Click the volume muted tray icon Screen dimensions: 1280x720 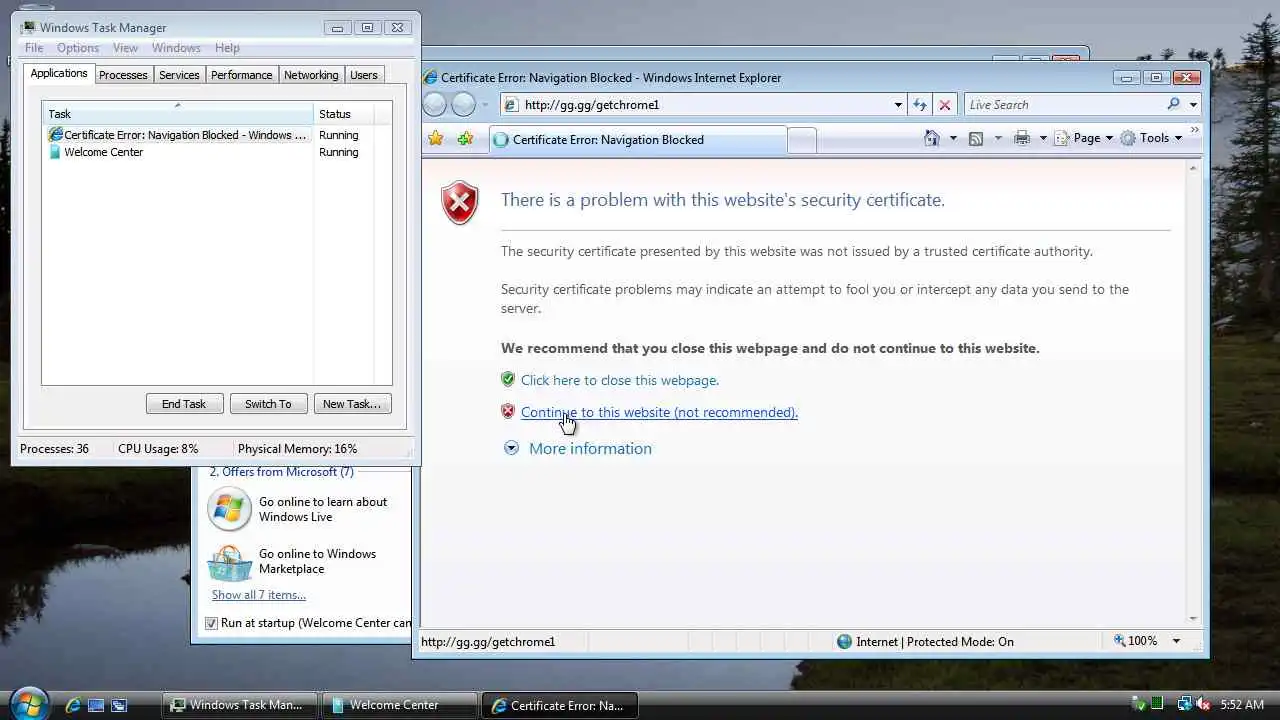(1203, 705)
